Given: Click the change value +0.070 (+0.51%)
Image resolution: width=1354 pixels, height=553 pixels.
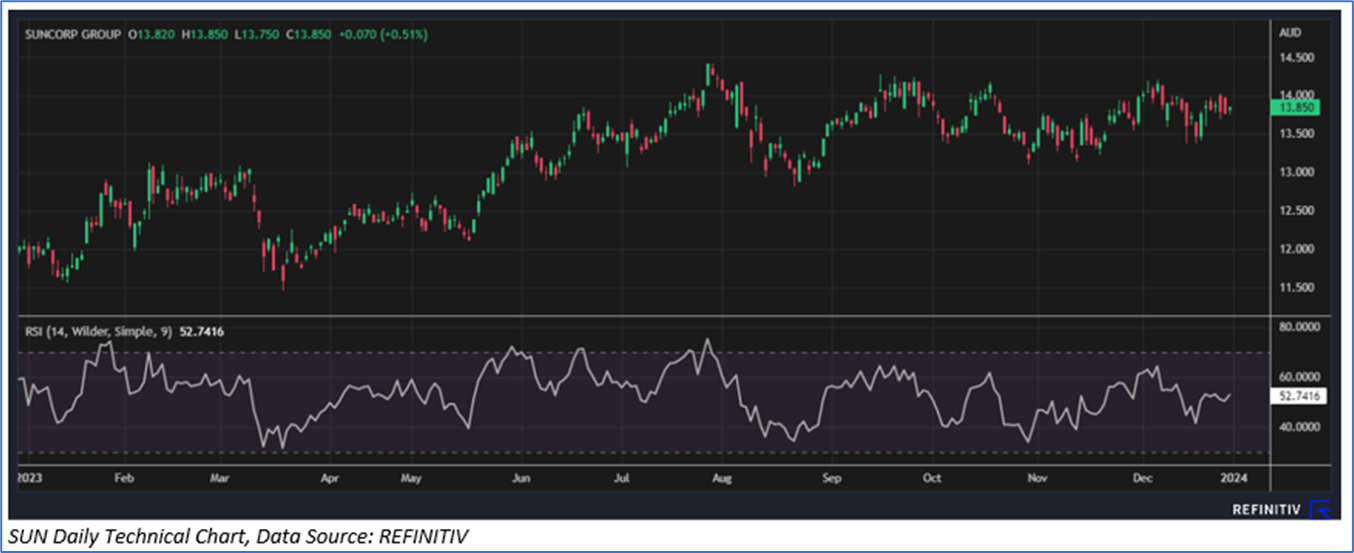Looking at the screenshot, I should pos(385,34).
